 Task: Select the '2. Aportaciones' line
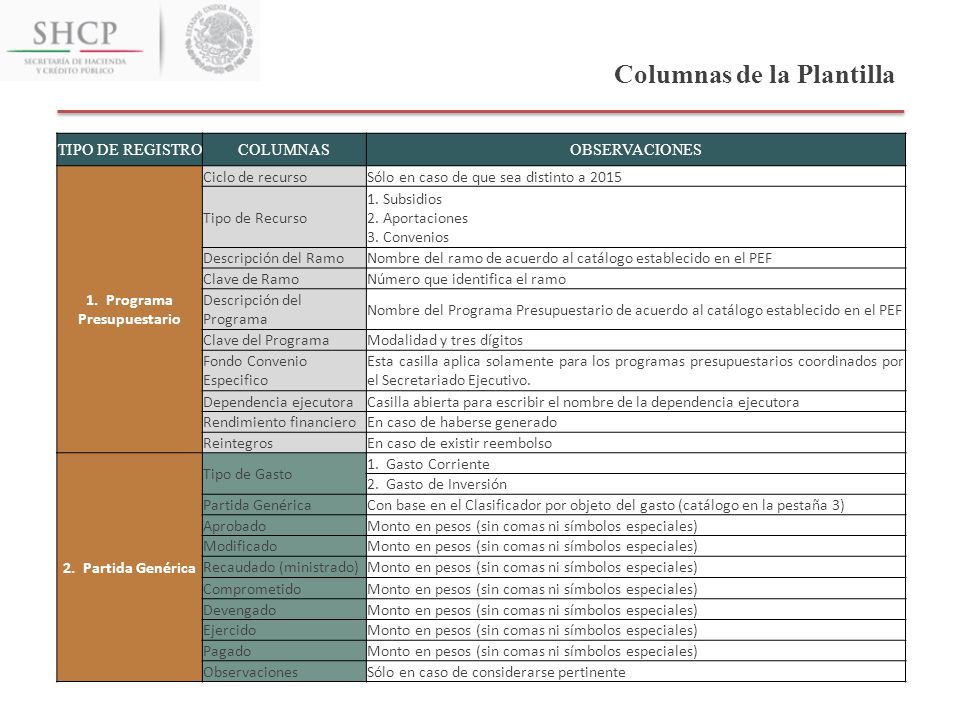click(x=418, y=218)
